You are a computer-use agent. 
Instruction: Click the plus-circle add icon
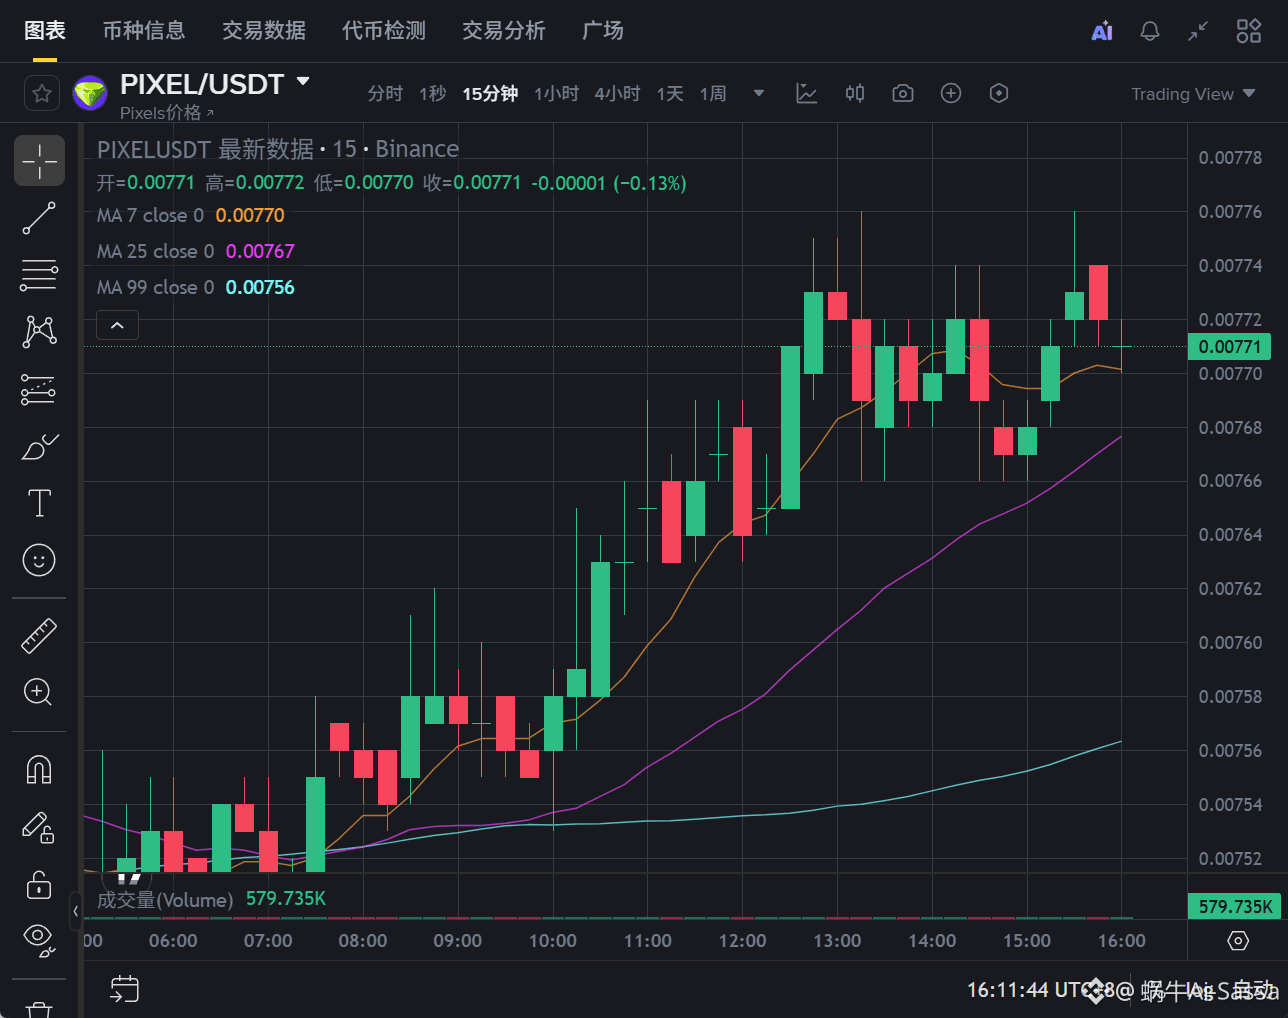[951, 93]
